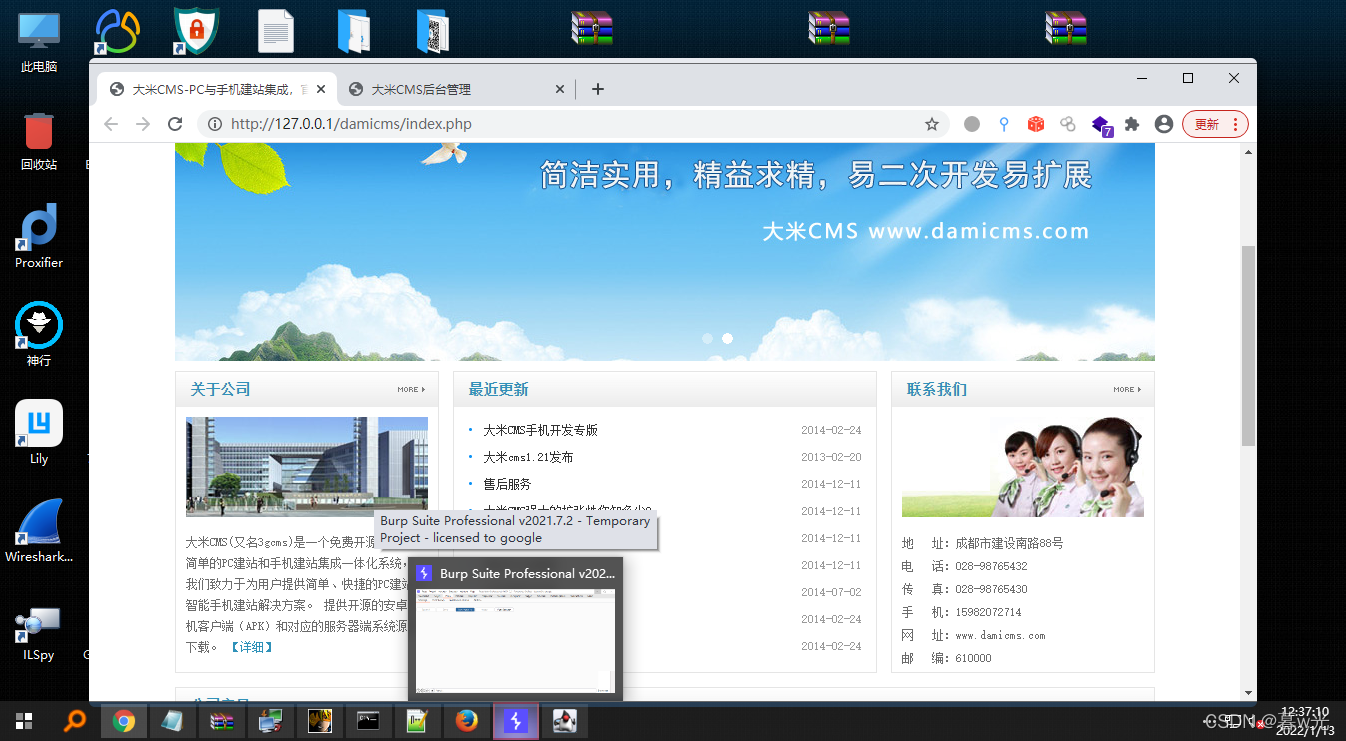Launch Wireshark from the desktop
This screenshot has width=1346, height=741.
[39, 531]
